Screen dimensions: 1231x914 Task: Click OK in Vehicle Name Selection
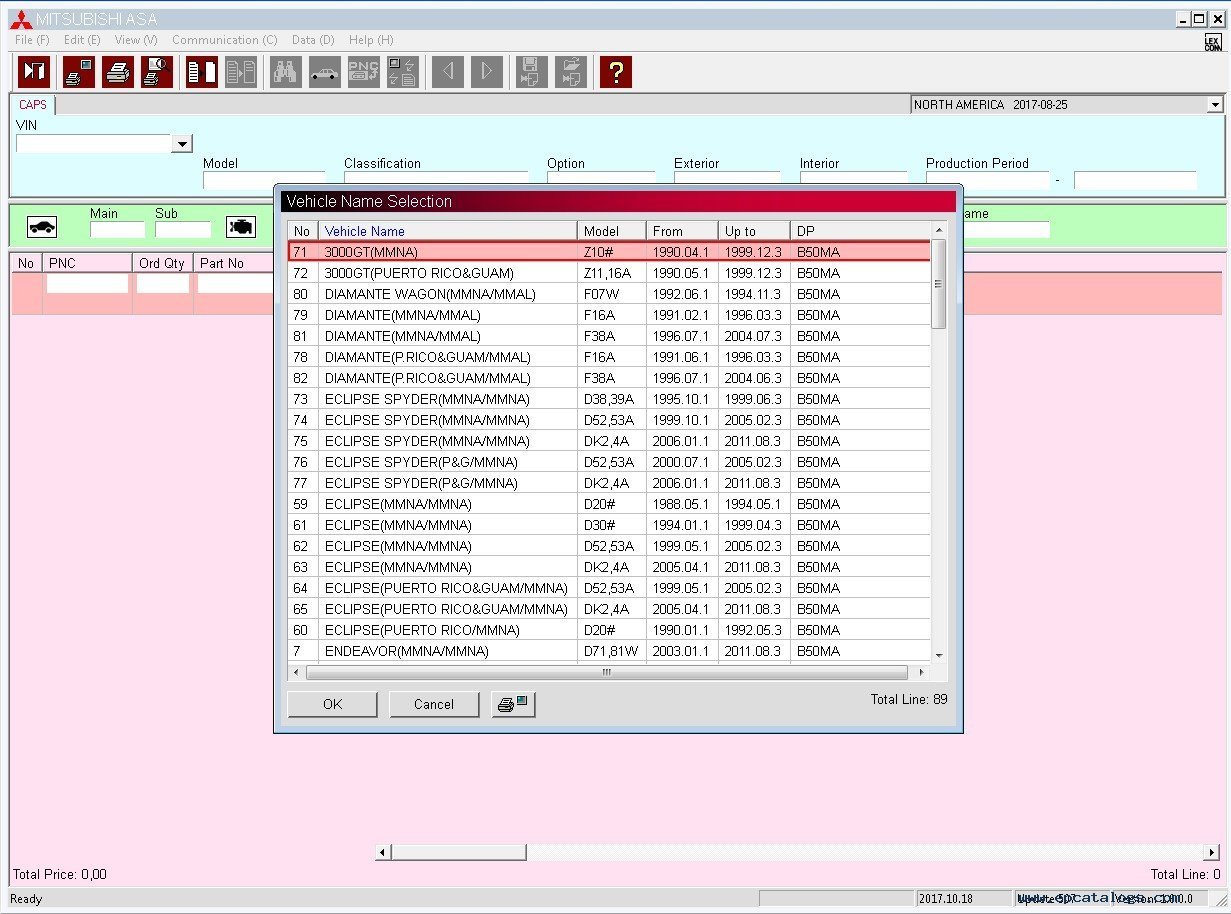[333, 704]
